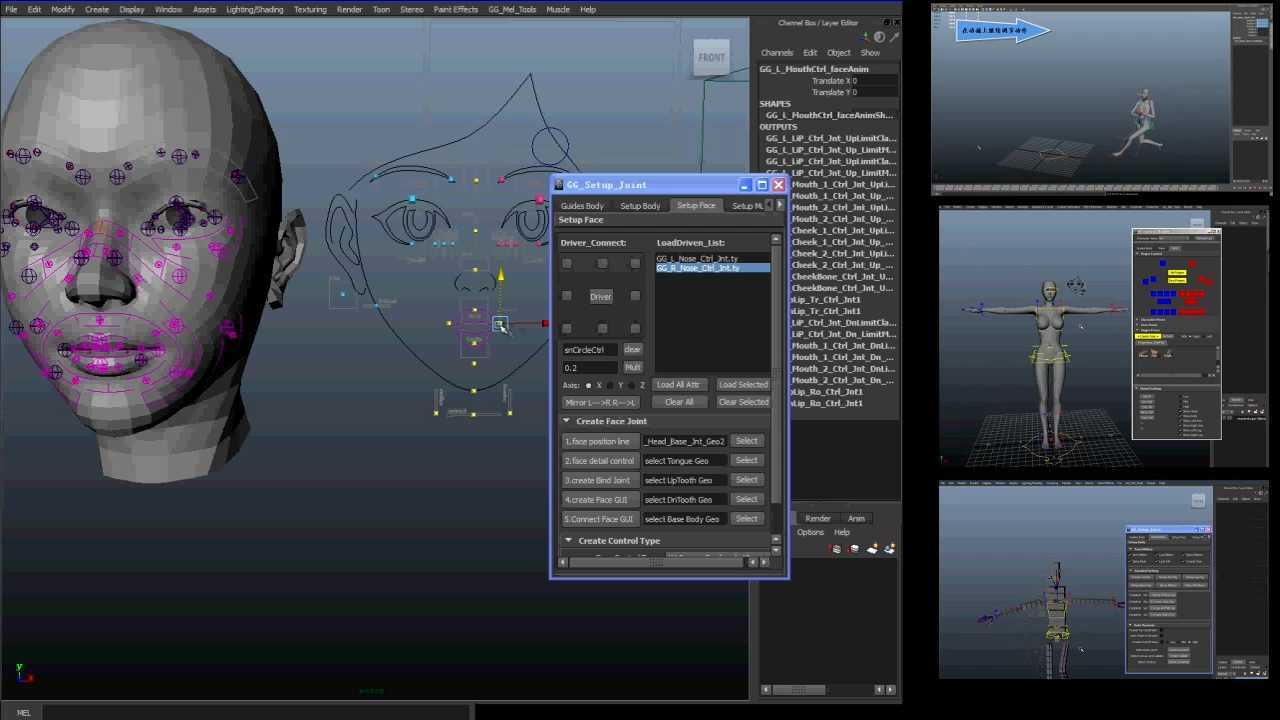The width and height of the screenshot is (1280, 720).
Task: Click the channel speed dial icon
Action: click(x=879, y=37)
